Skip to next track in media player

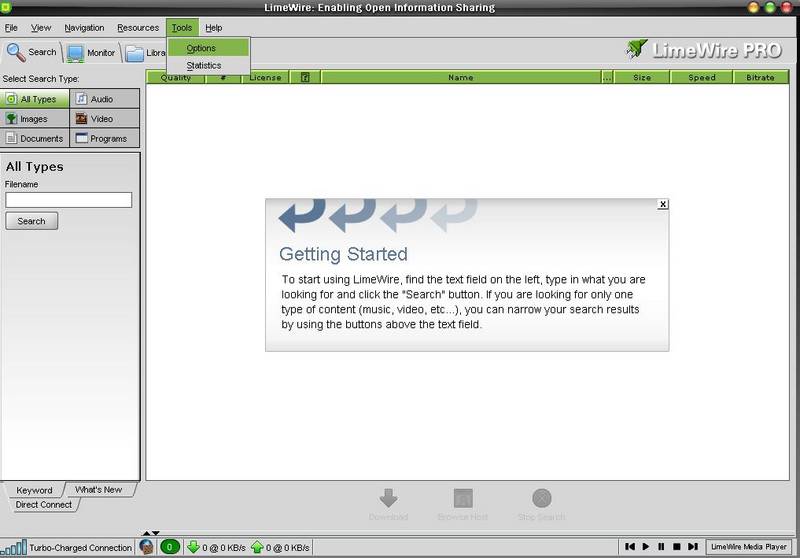tap(692, 547)
